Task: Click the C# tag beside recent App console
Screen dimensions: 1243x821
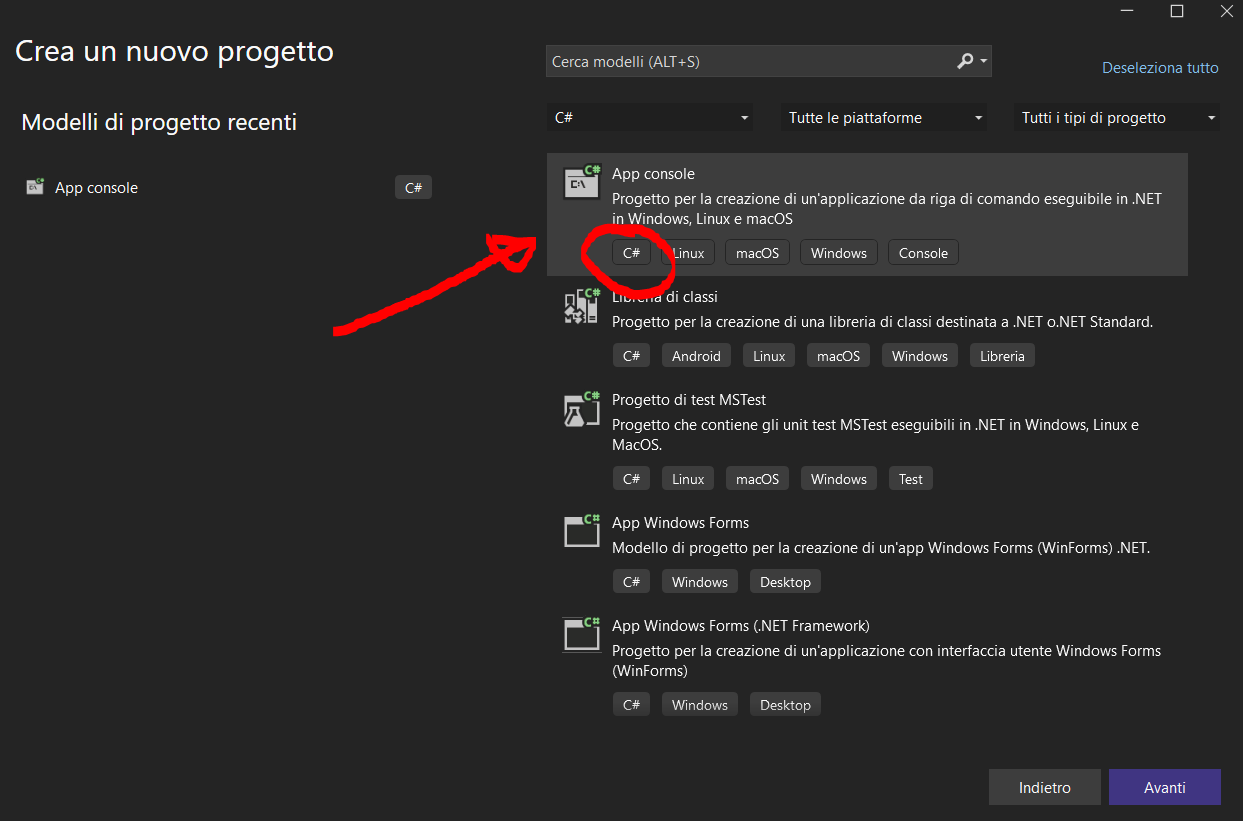Action: (413, 187)
